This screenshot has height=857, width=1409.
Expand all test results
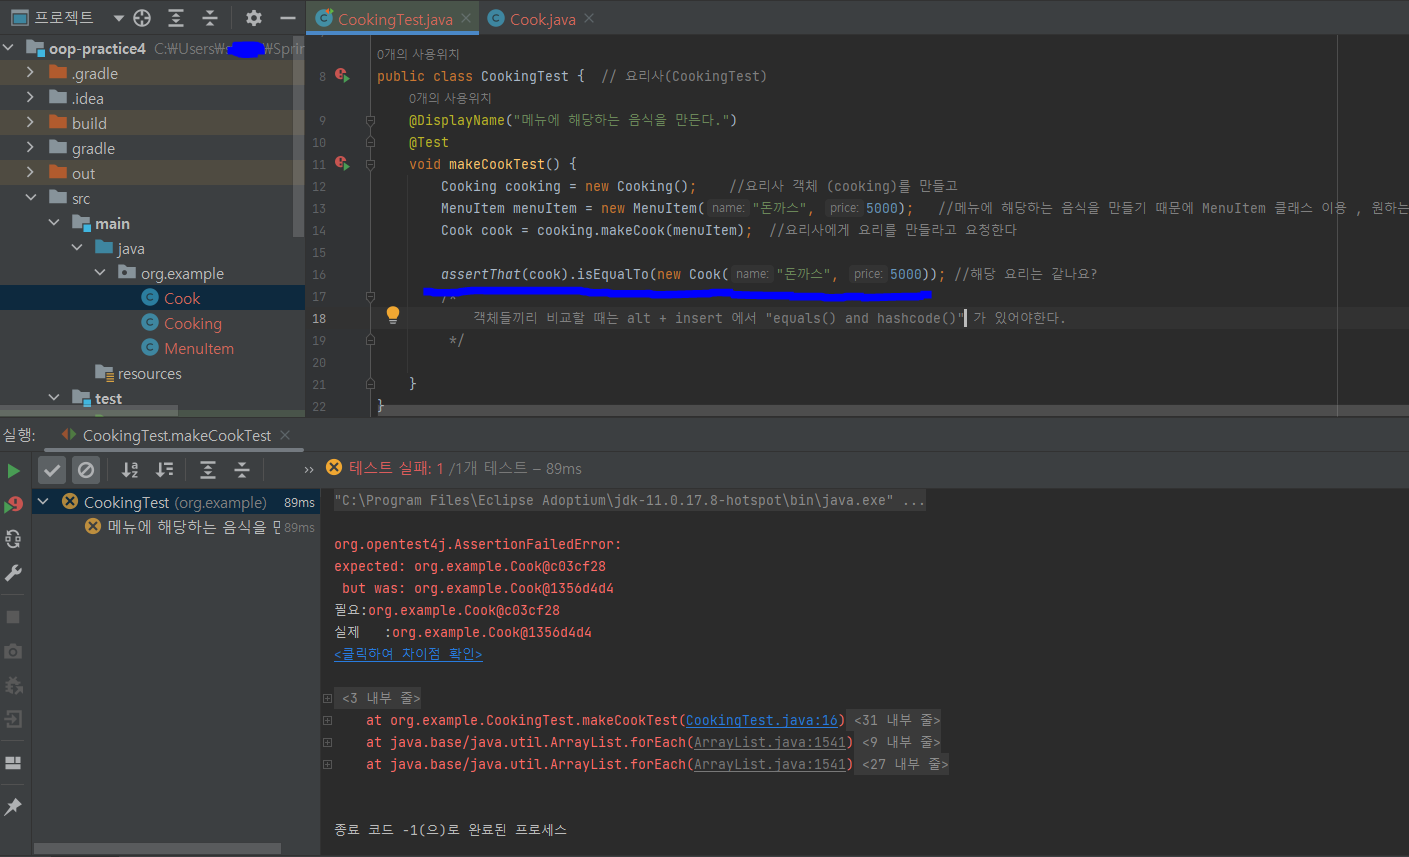click(208, 469)
